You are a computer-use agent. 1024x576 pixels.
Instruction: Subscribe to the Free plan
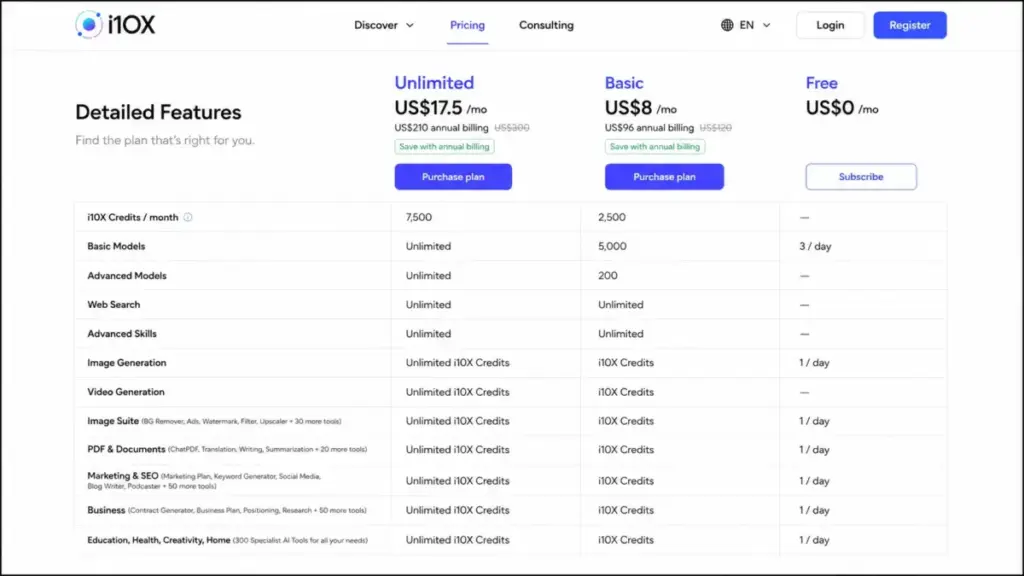861,177
